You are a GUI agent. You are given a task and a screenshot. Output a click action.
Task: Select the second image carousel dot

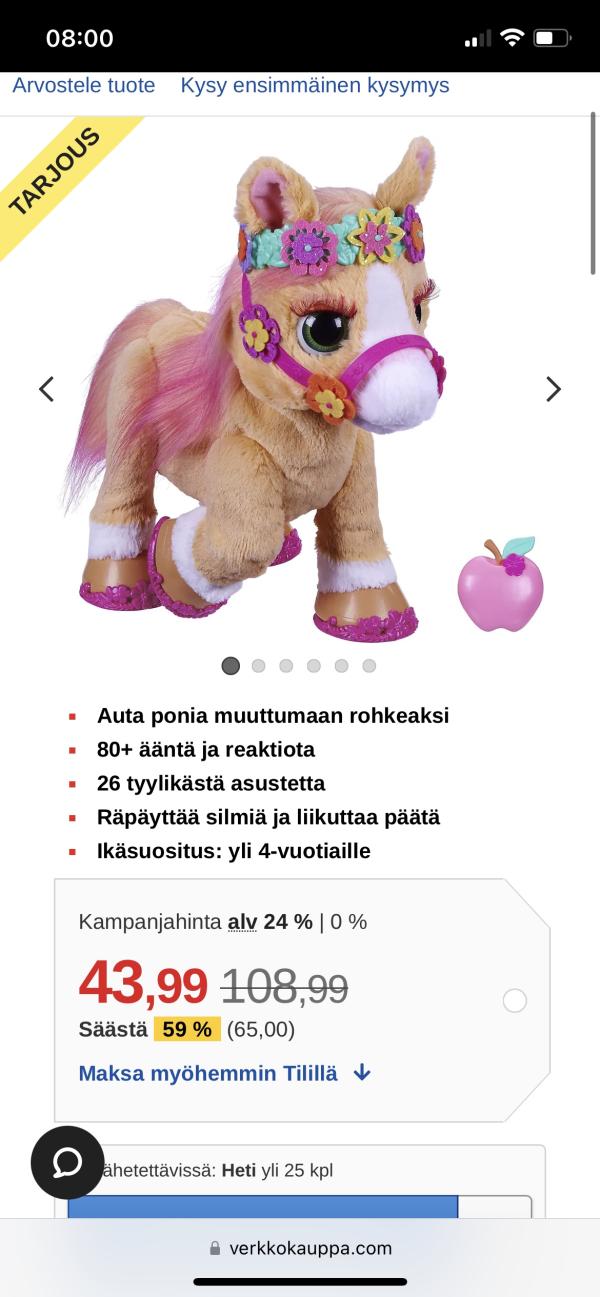259,665
